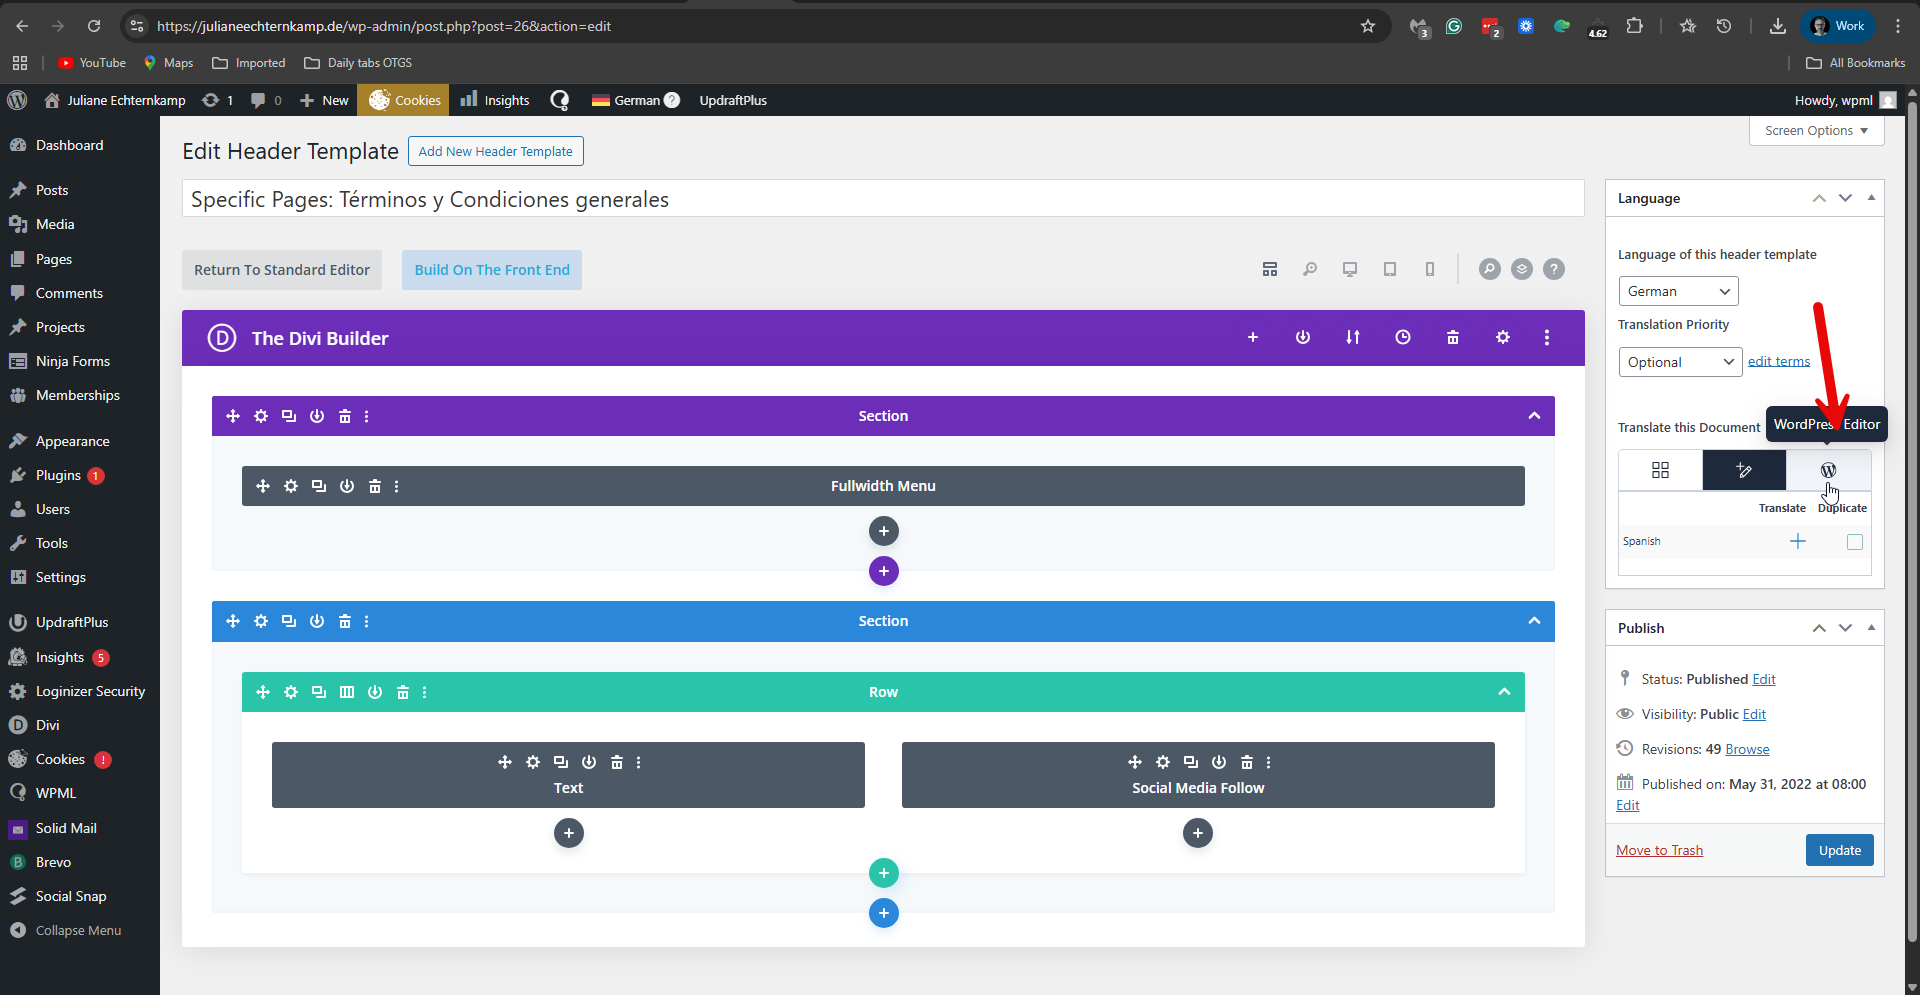Open Divi Builder history clock icon
Image resolution: width=1920 pixels, height=995 pixels.
point(1402,338)
